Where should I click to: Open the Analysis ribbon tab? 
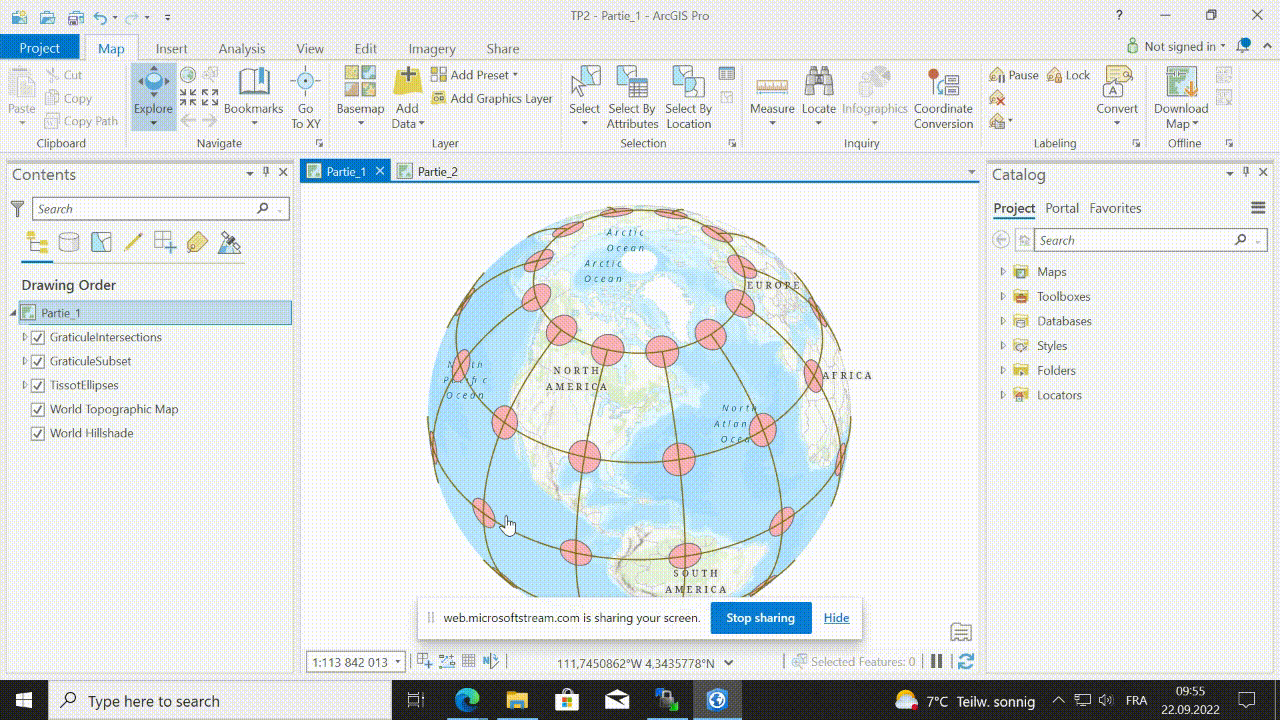click(242, 48)
